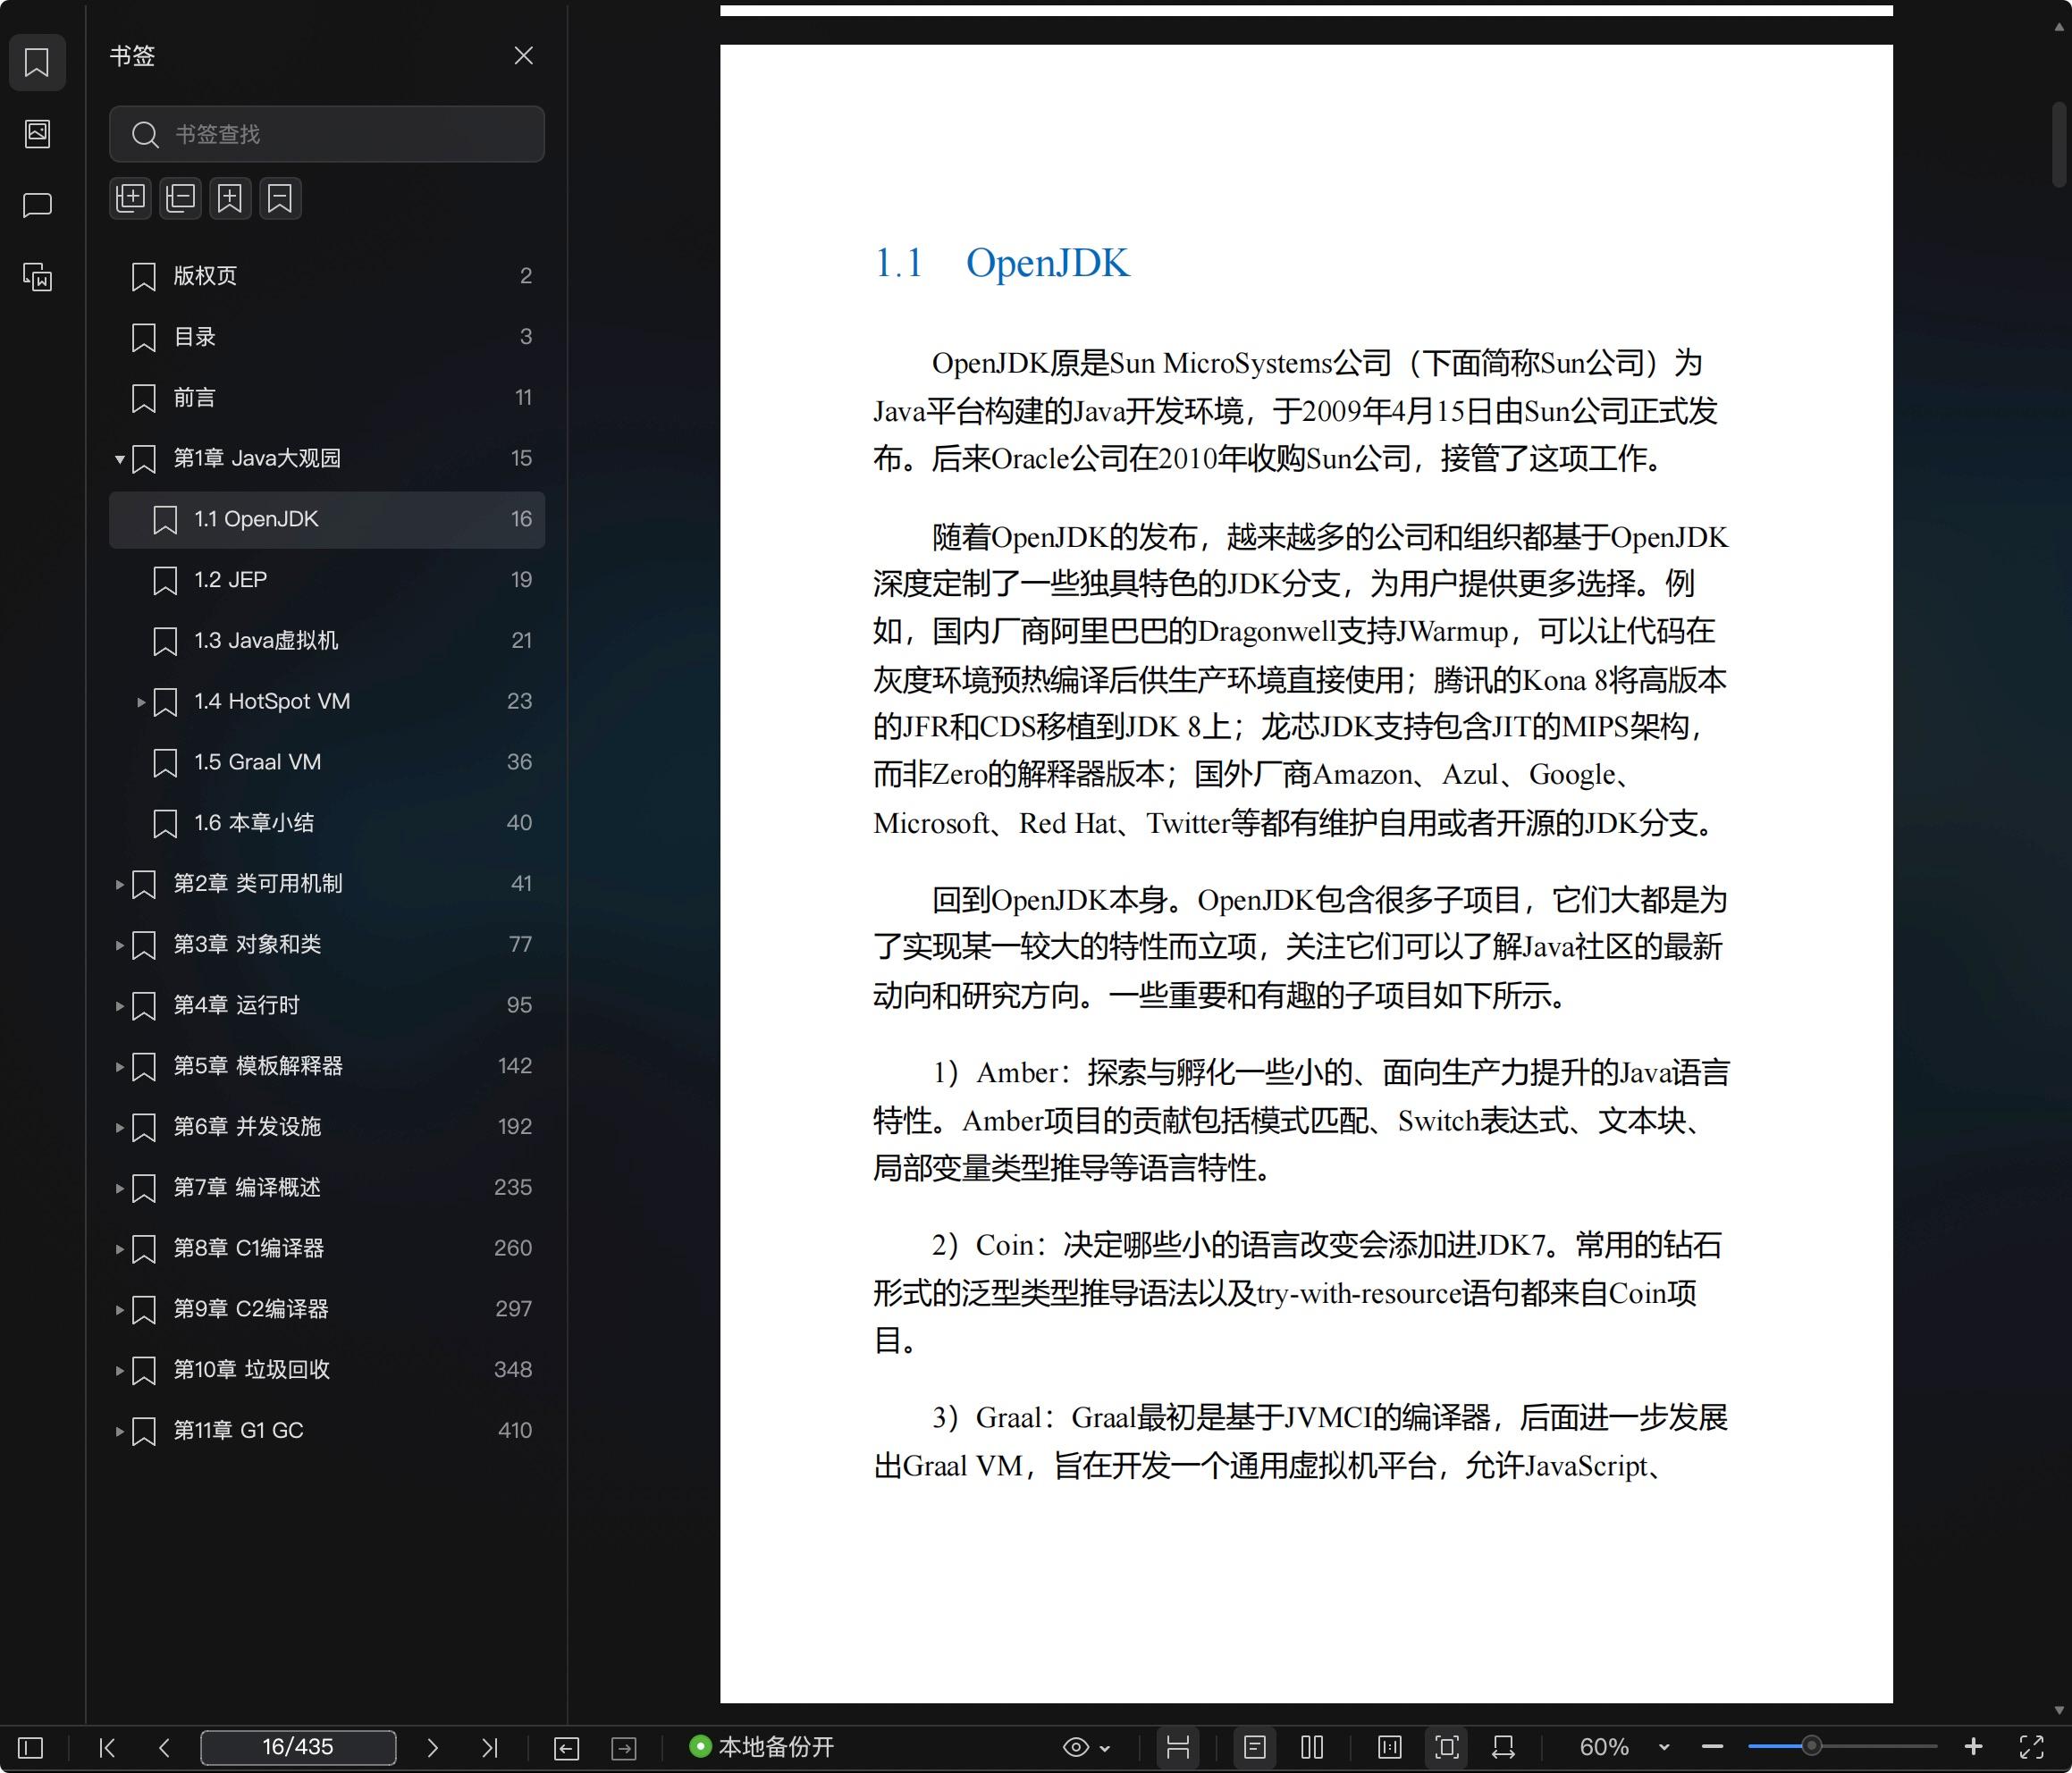
Task: Go to the 前言 bookmark
Action: pos(327,398)
